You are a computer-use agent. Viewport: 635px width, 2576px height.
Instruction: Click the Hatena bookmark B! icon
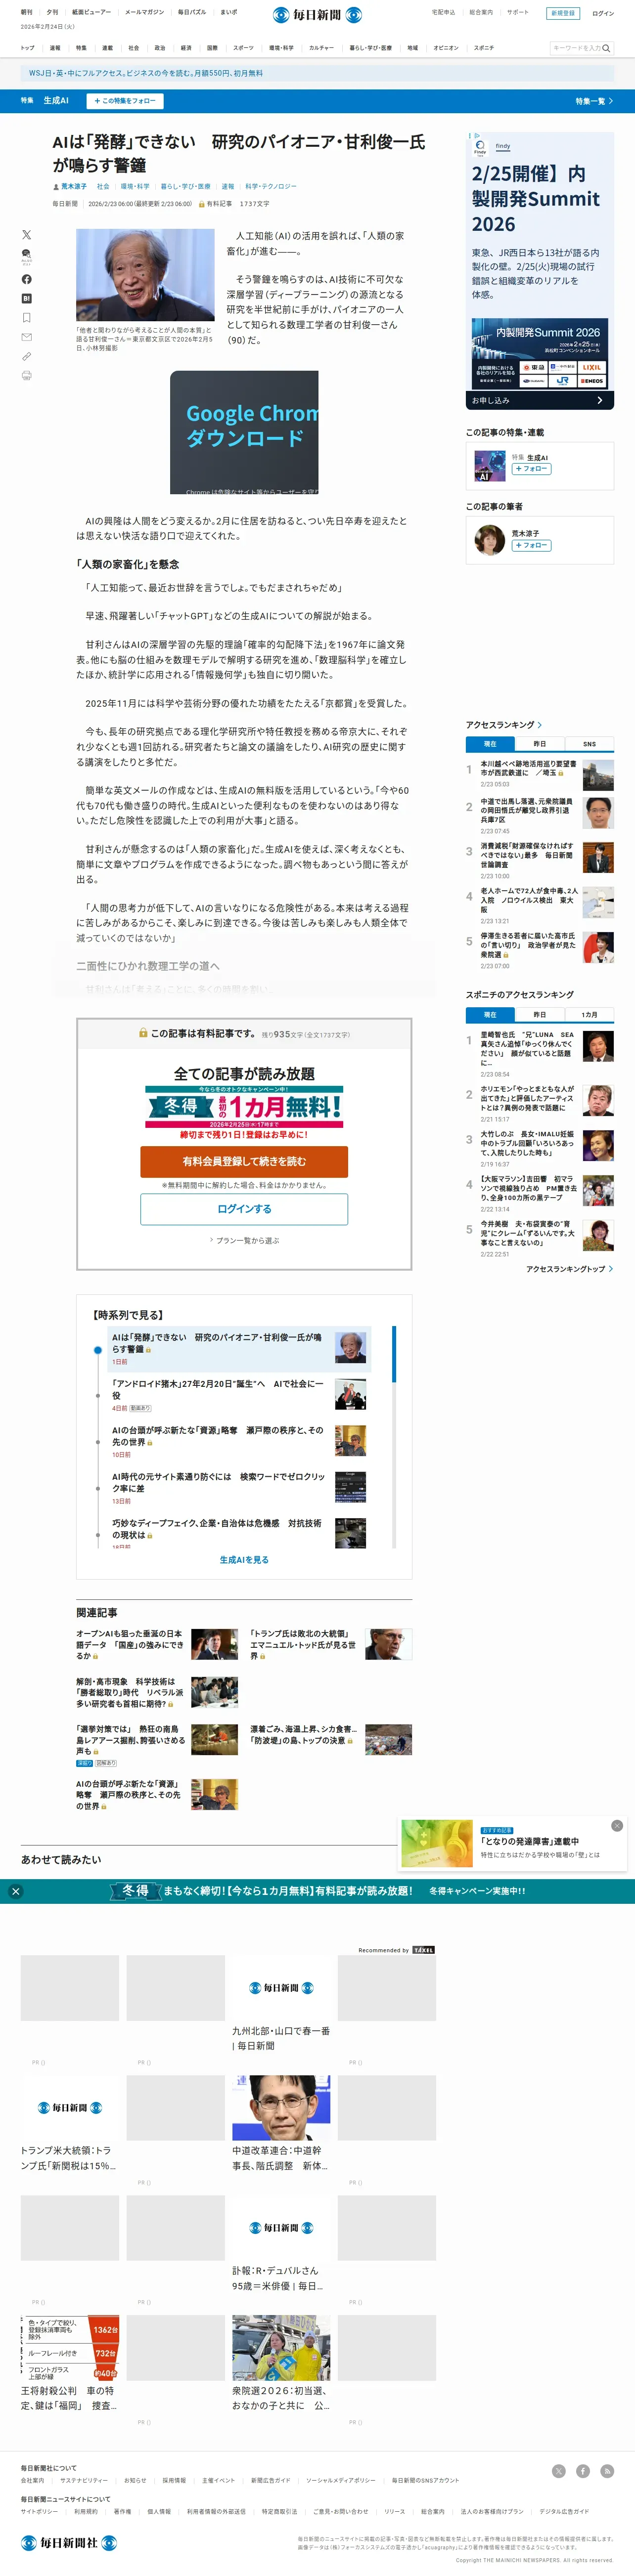[26, 298]
